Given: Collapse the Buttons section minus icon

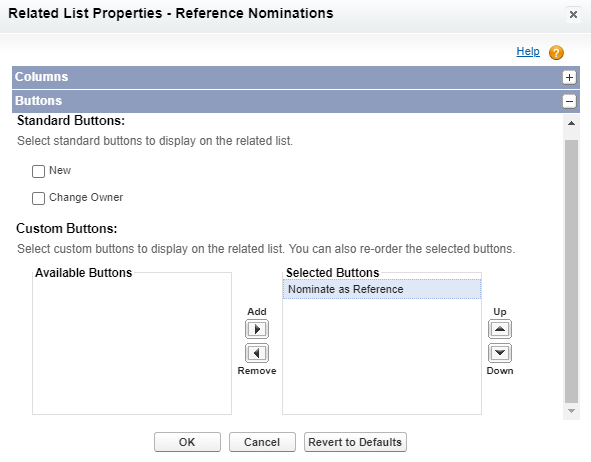Looking at the screenshot, I should point(569,101).
